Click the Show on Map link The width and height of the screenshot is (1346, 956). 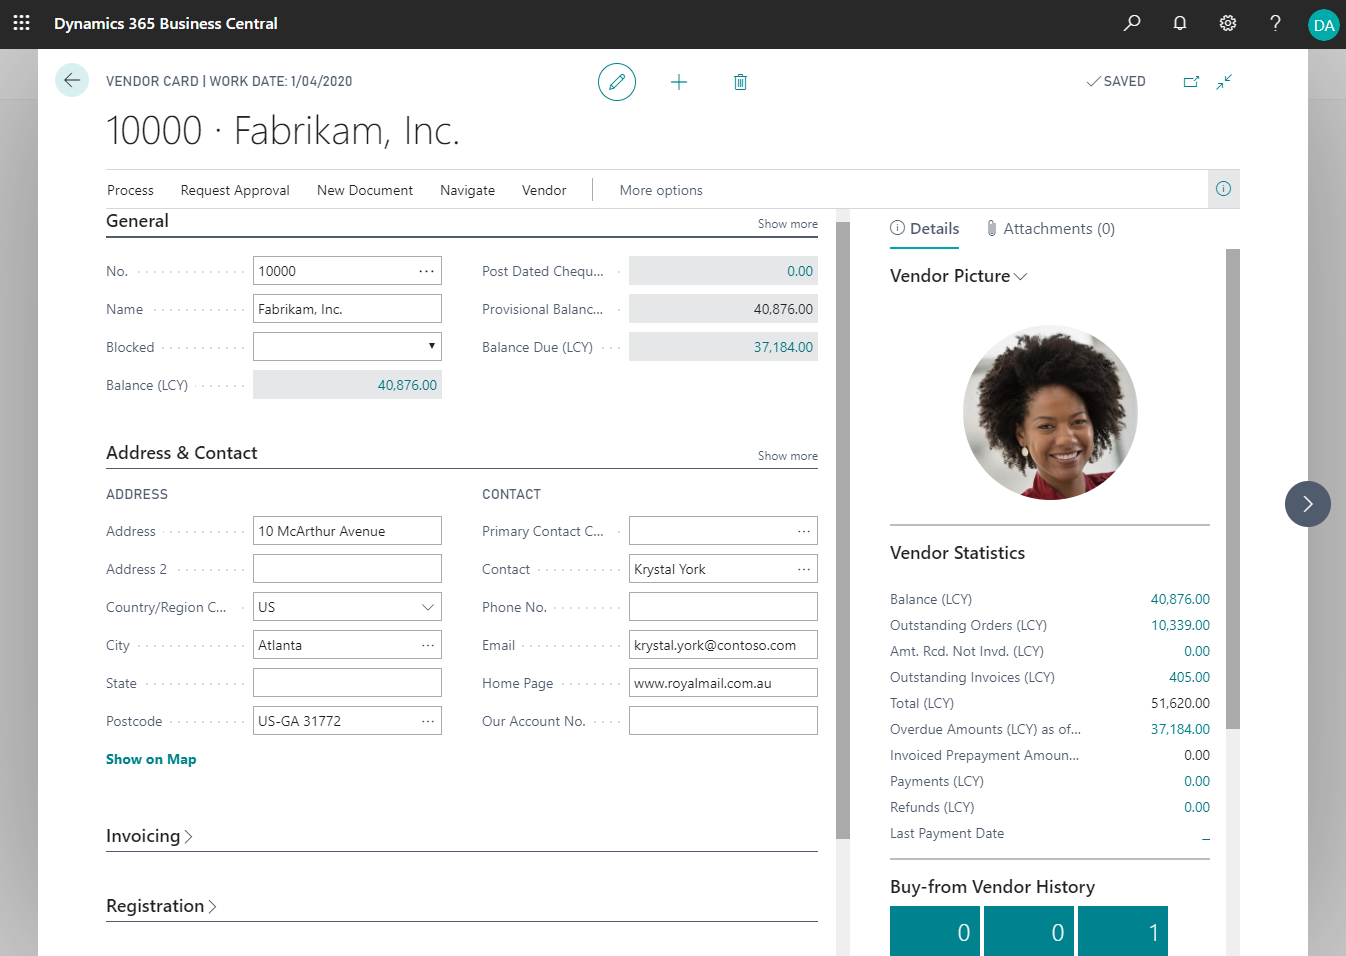(x=151, y=759)
